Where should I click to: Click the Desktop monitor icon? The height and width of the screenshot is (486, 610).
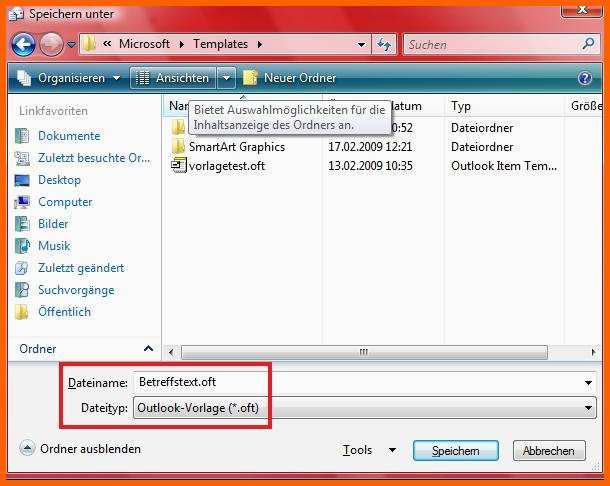point(22,180)
